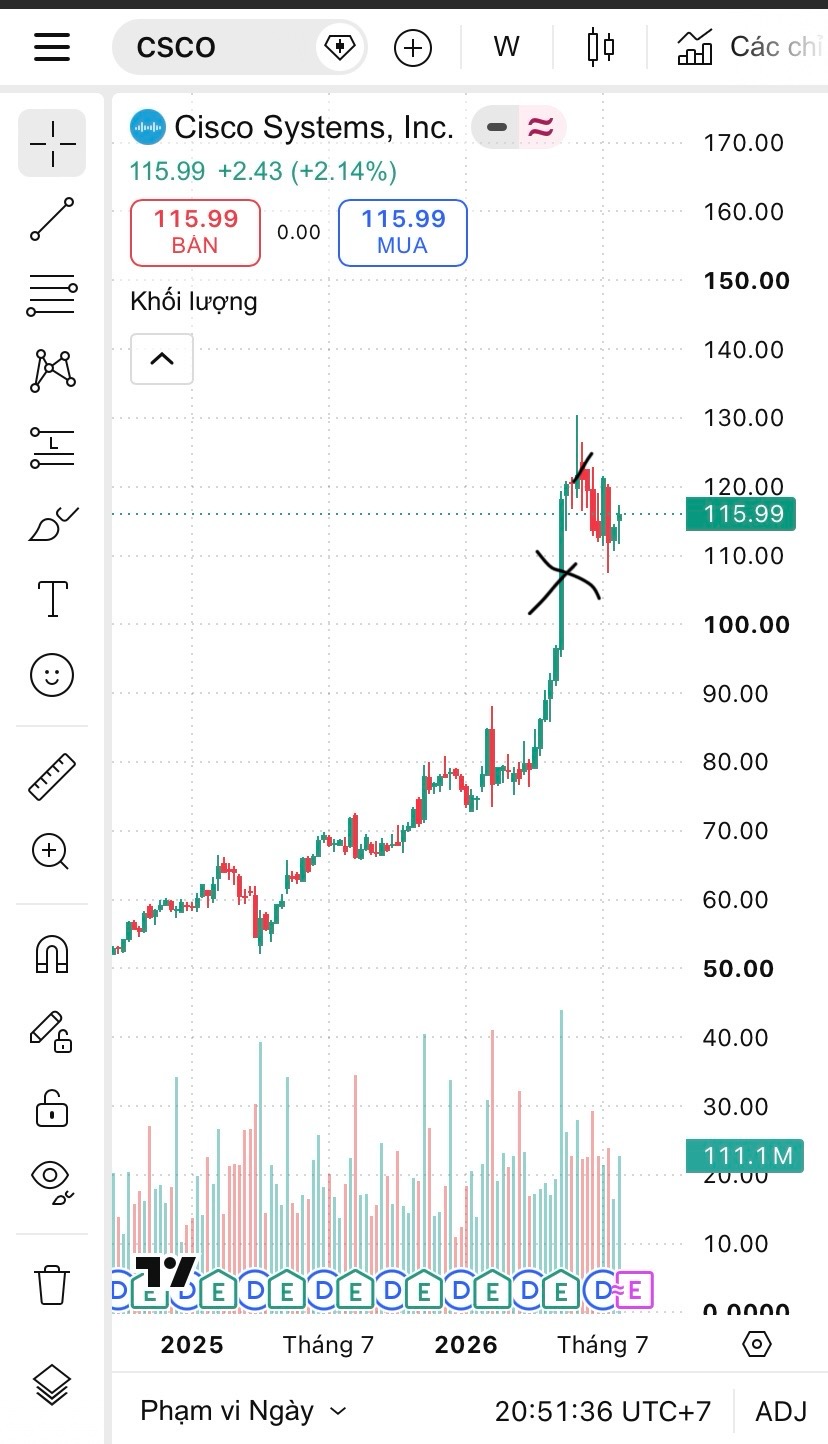Activate the zoom in magnifier tool

point(50,852)
